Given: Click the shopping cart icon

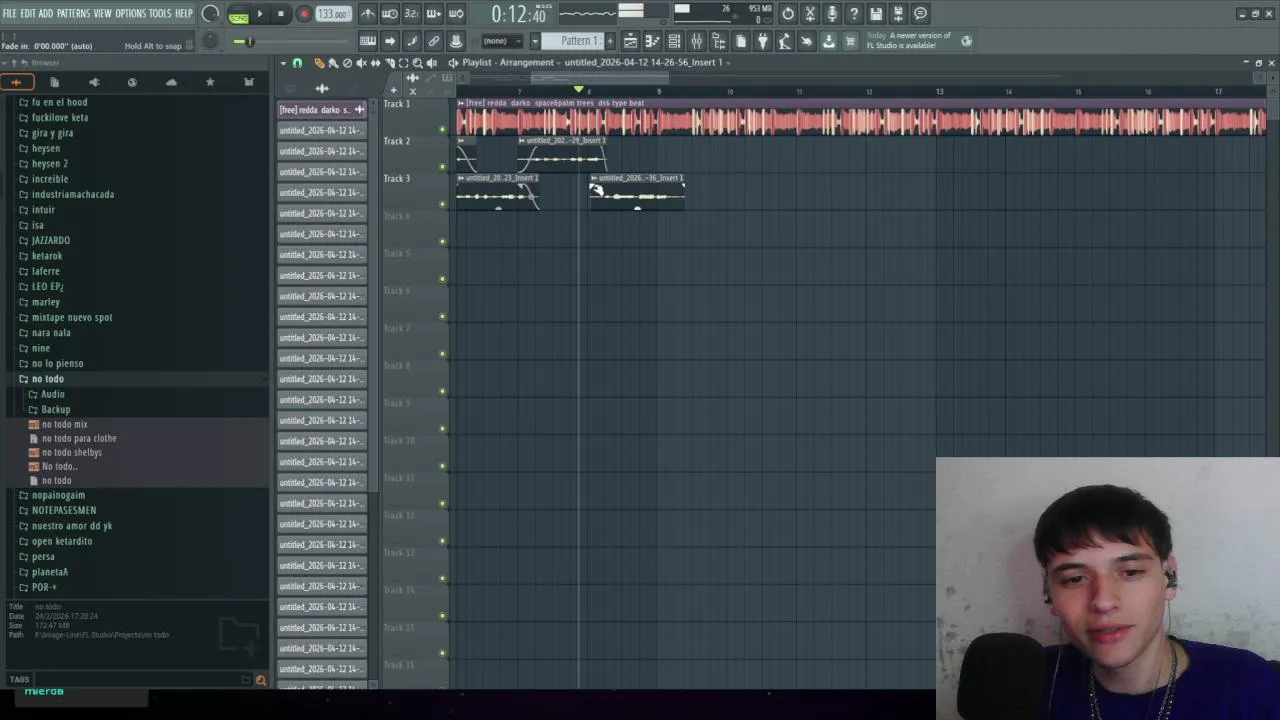Looking at the screenshot, I should point(851,41).
